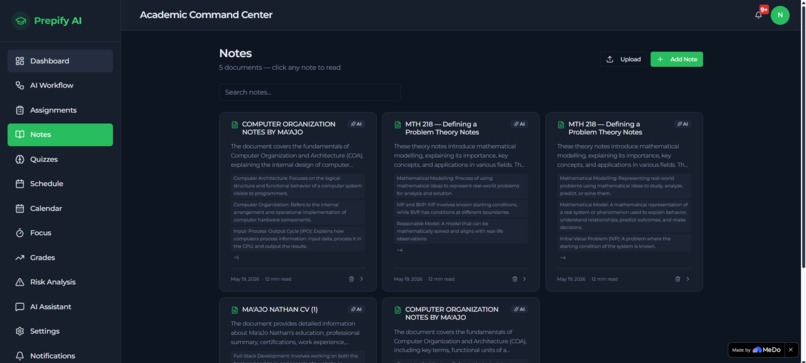Click the 'Computer Architecture' key point row
This screenshot has height=363, width=806.
298,186
